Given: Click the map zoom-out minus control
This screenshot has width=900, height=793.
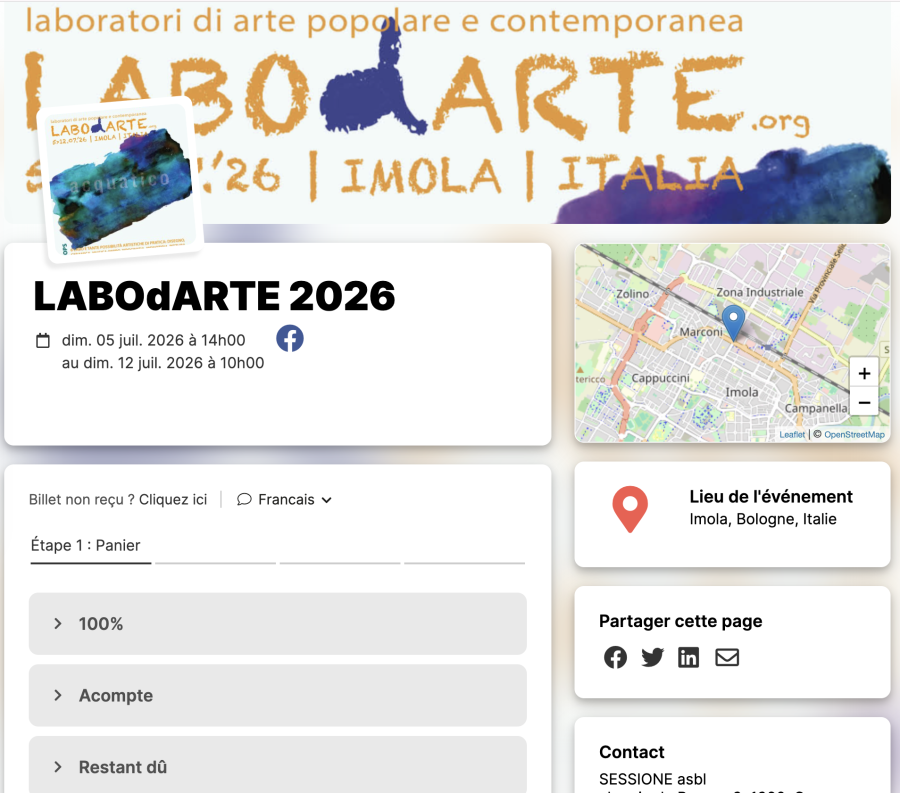Looking at the screenshot, I should click(x=863, y=402).
